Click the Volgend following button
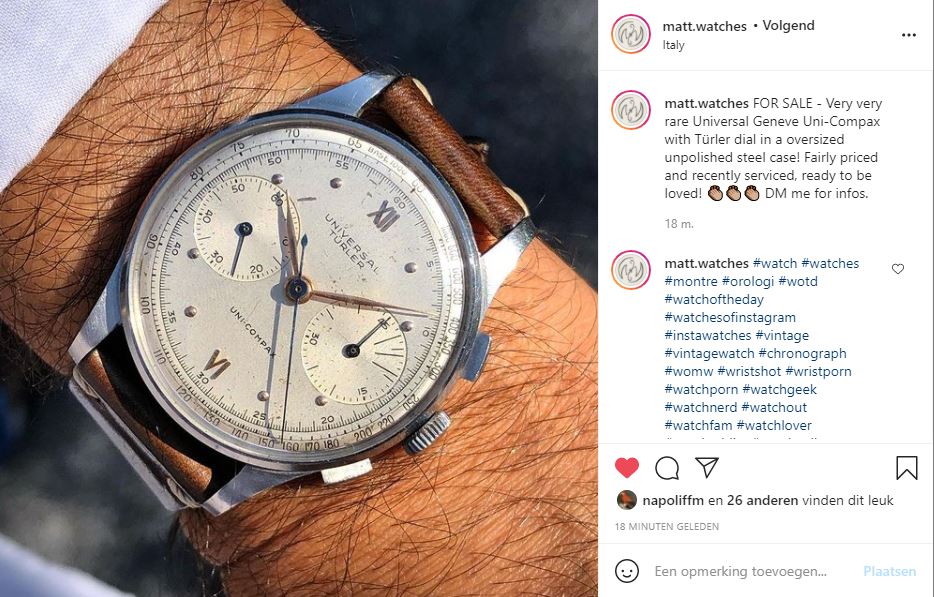The image size is (934, 597). pos(788,26)
